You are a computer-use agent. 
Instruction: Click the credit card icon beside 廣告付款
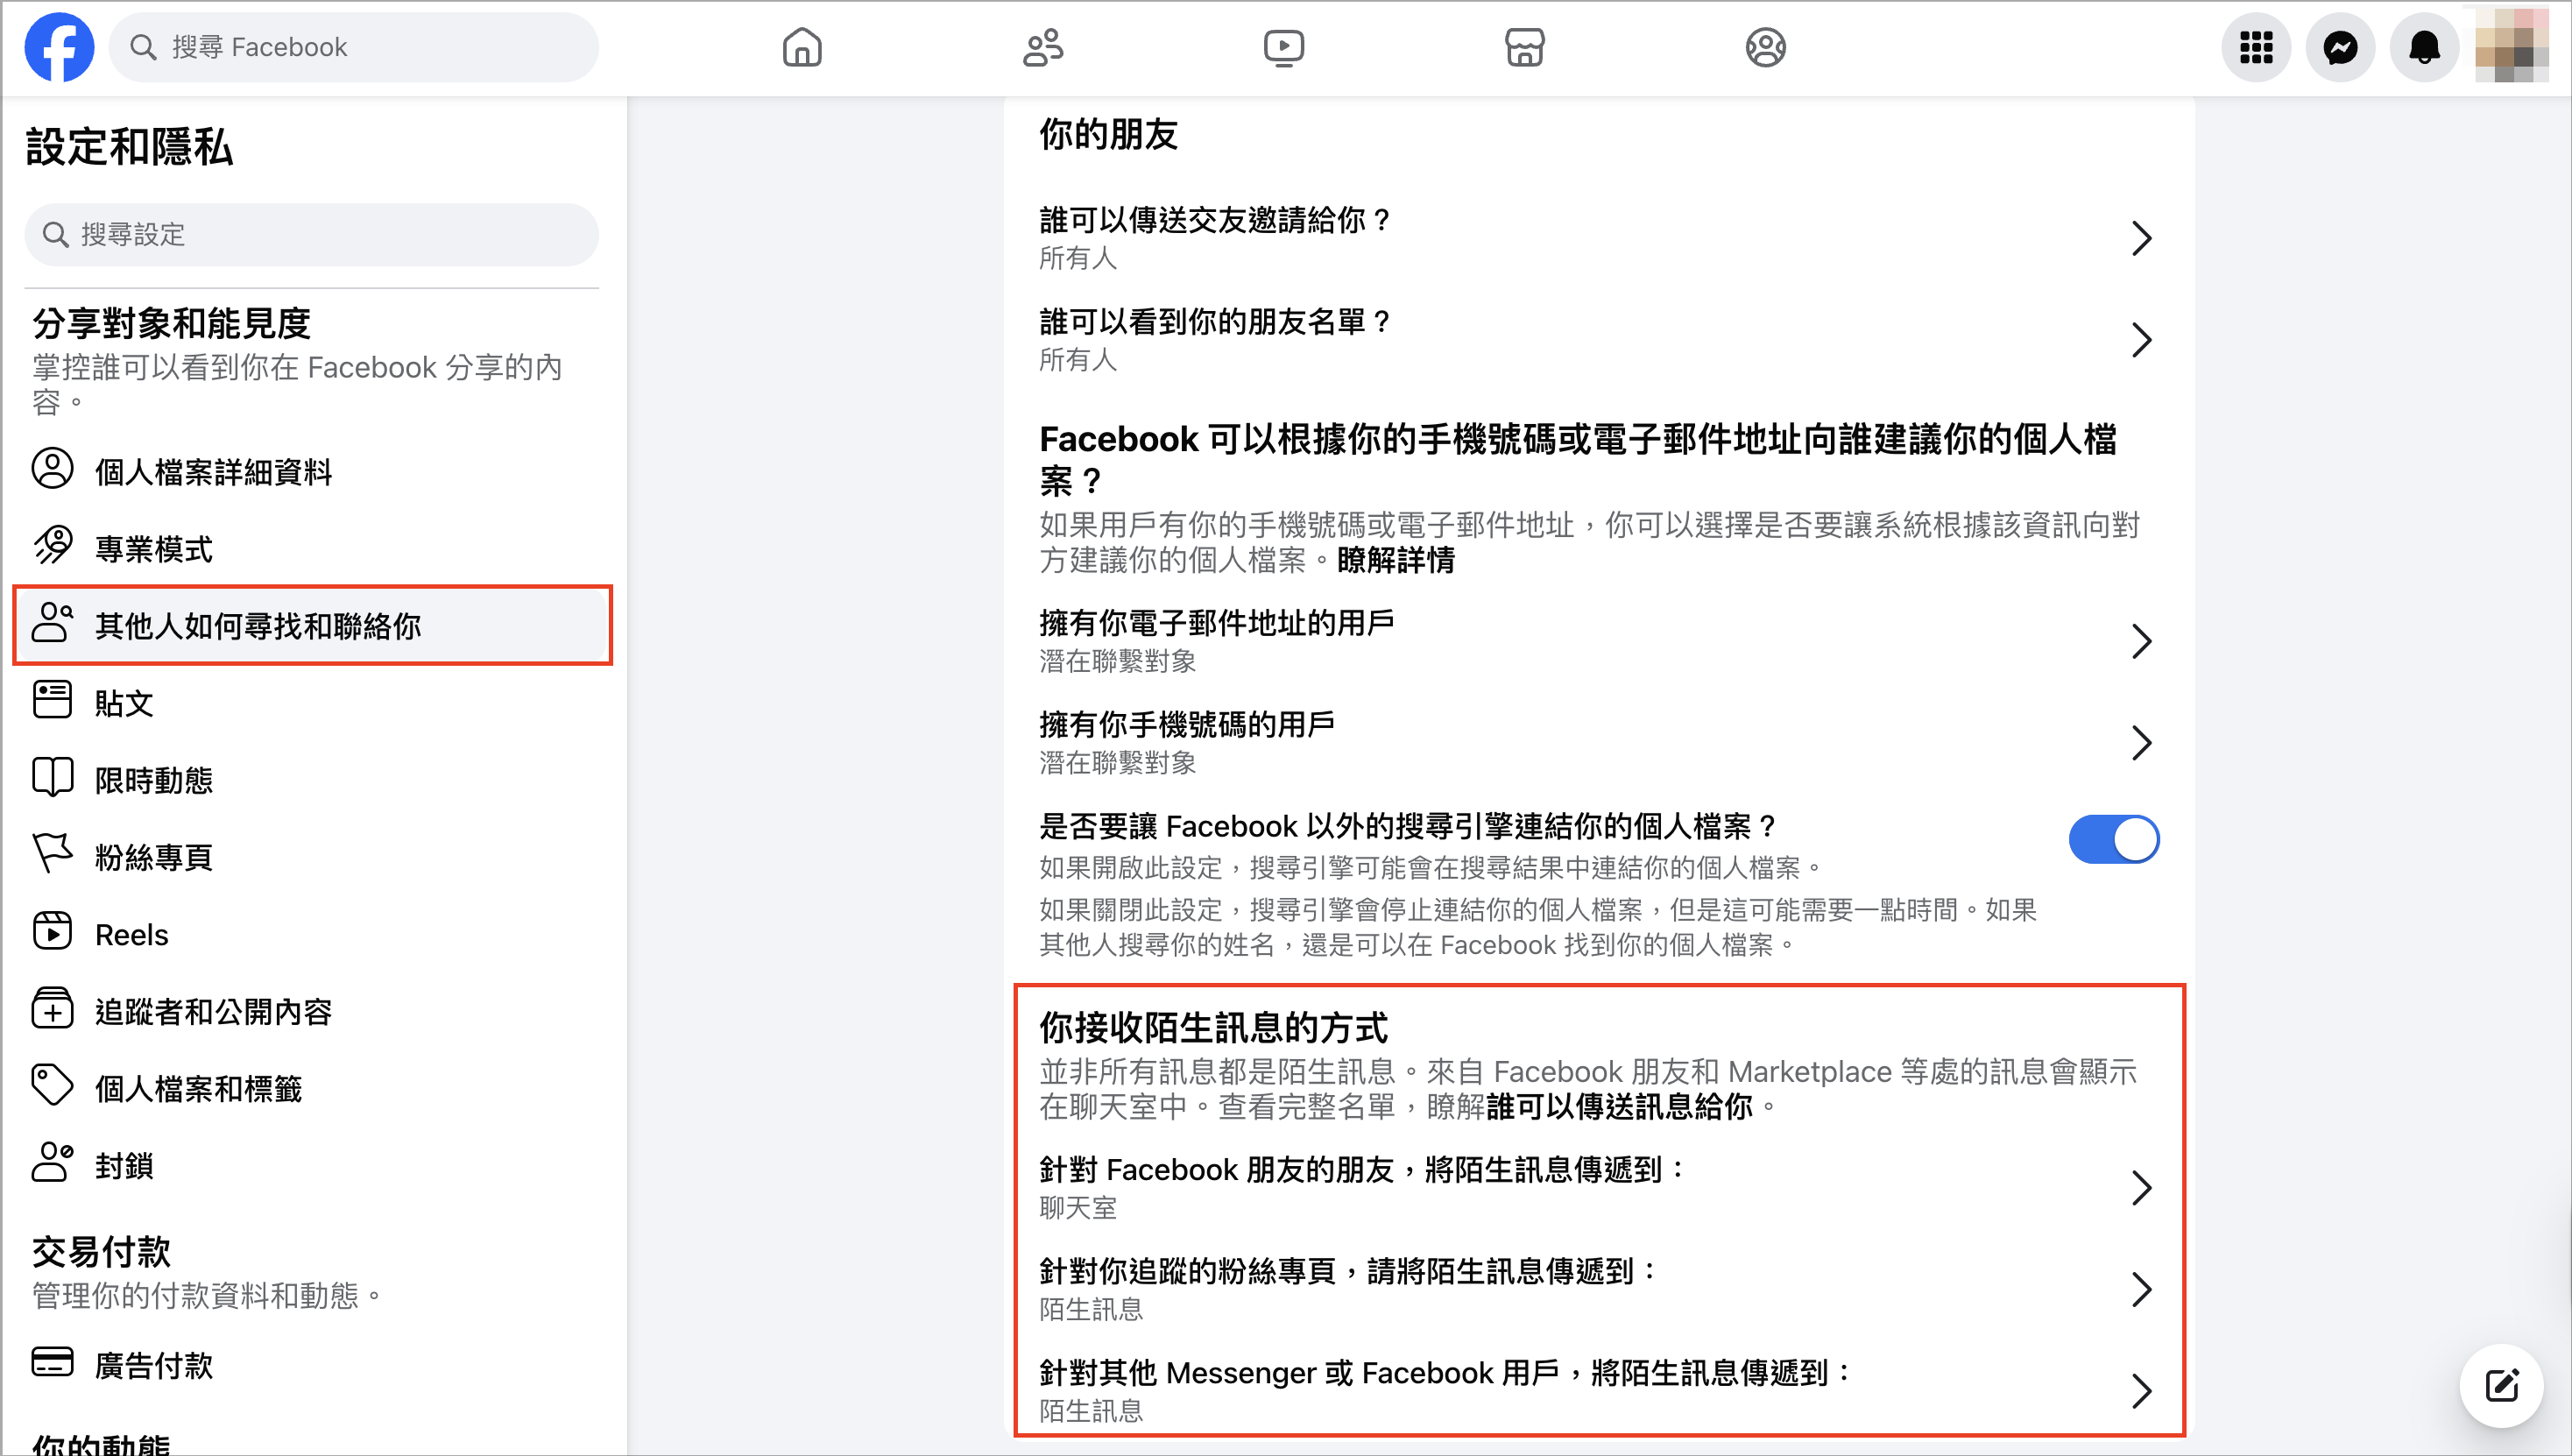pos(52,1362)
